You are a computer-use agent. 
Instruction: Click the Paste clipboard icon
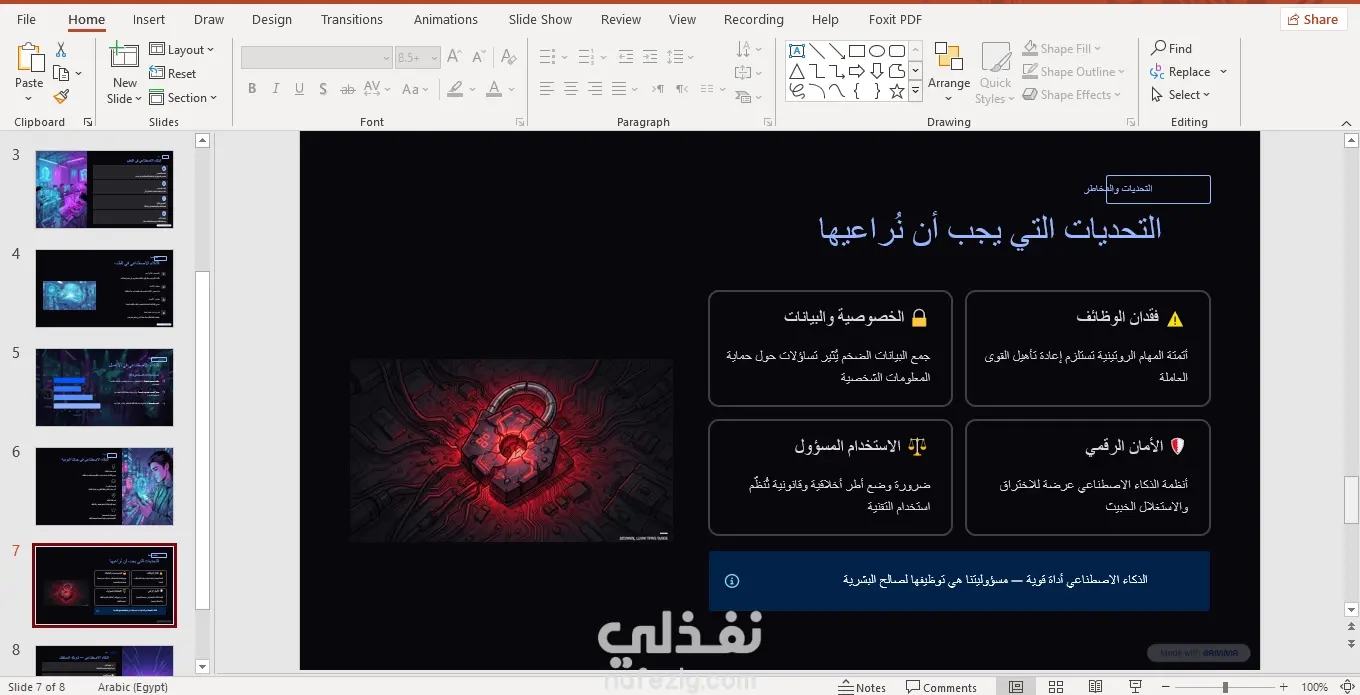pos(29,57)
